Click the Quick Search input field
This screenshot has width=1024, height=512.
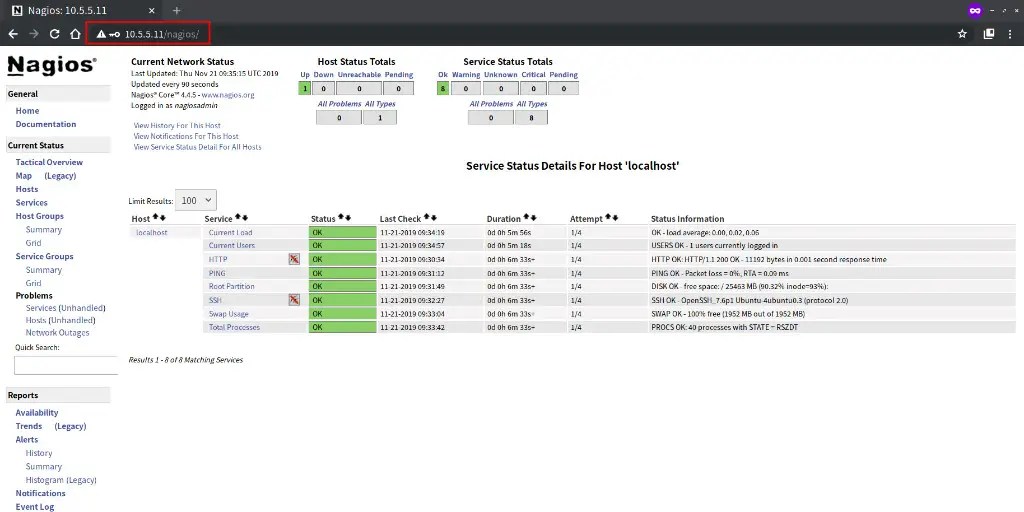tap(66, 366)
